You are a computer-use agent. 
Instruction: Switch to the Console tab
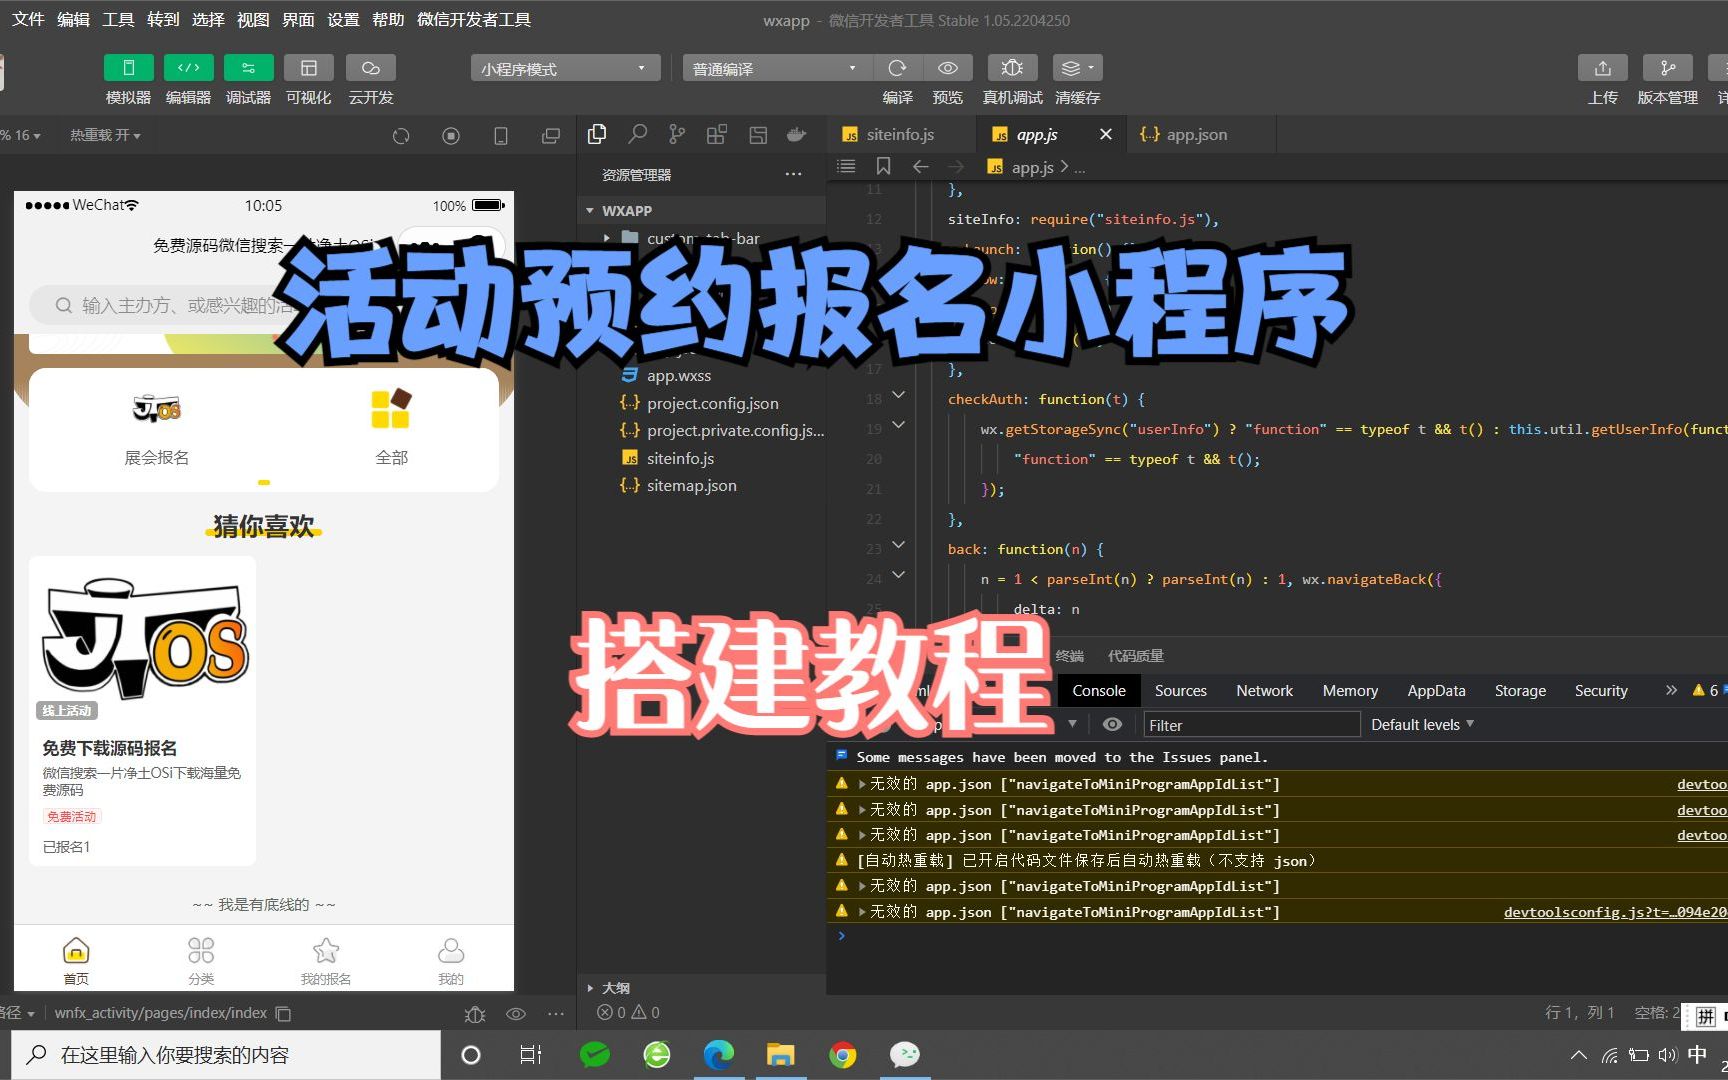[1099, 690]
